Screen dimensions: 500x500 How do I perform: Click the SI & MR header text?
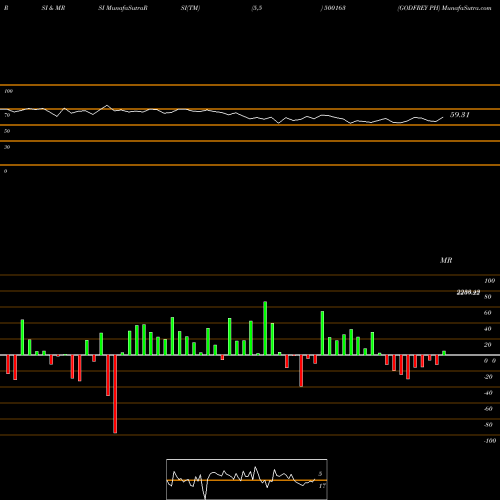[53, 8]
